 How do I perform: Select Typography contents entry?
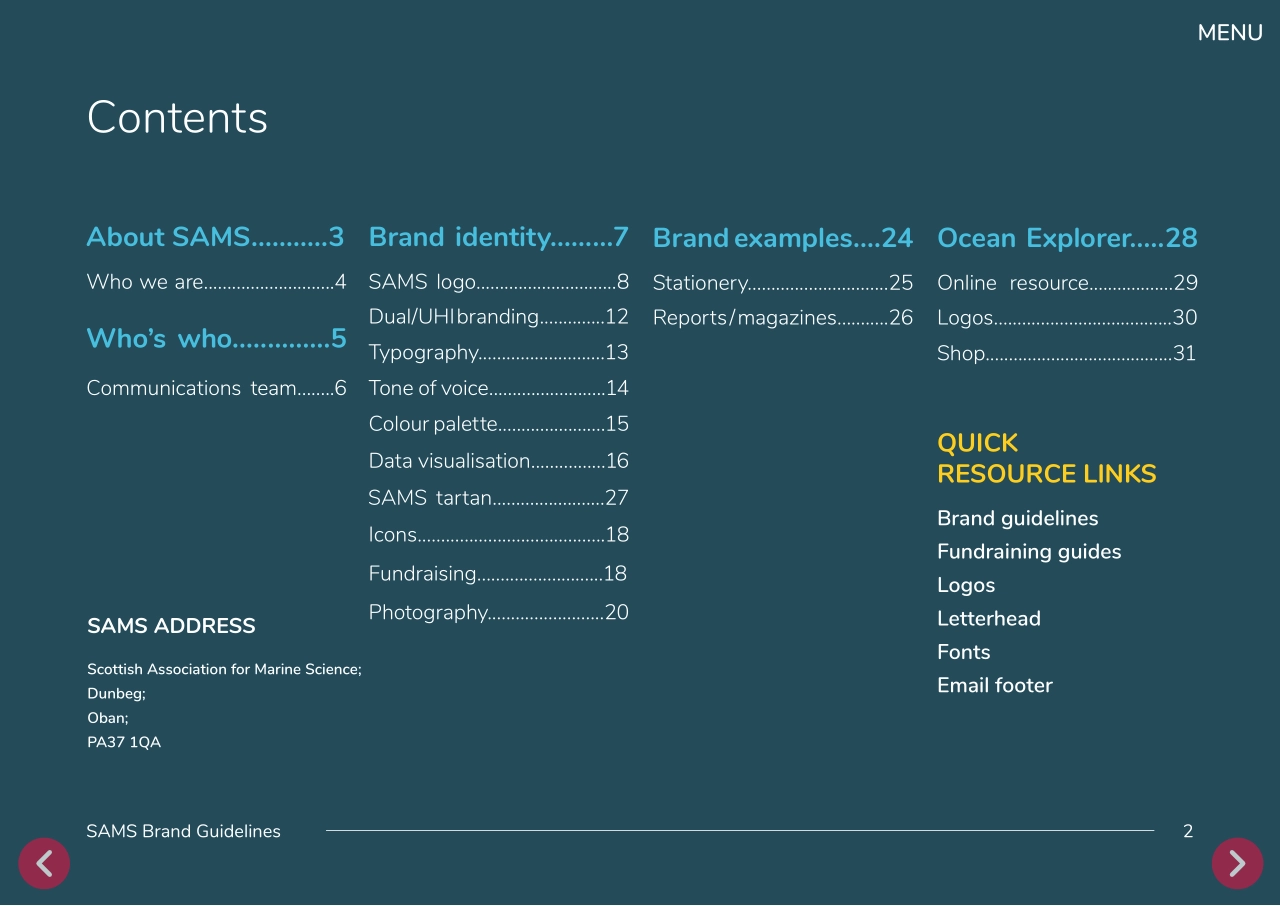pyautogui.click(x=498, y=352)
